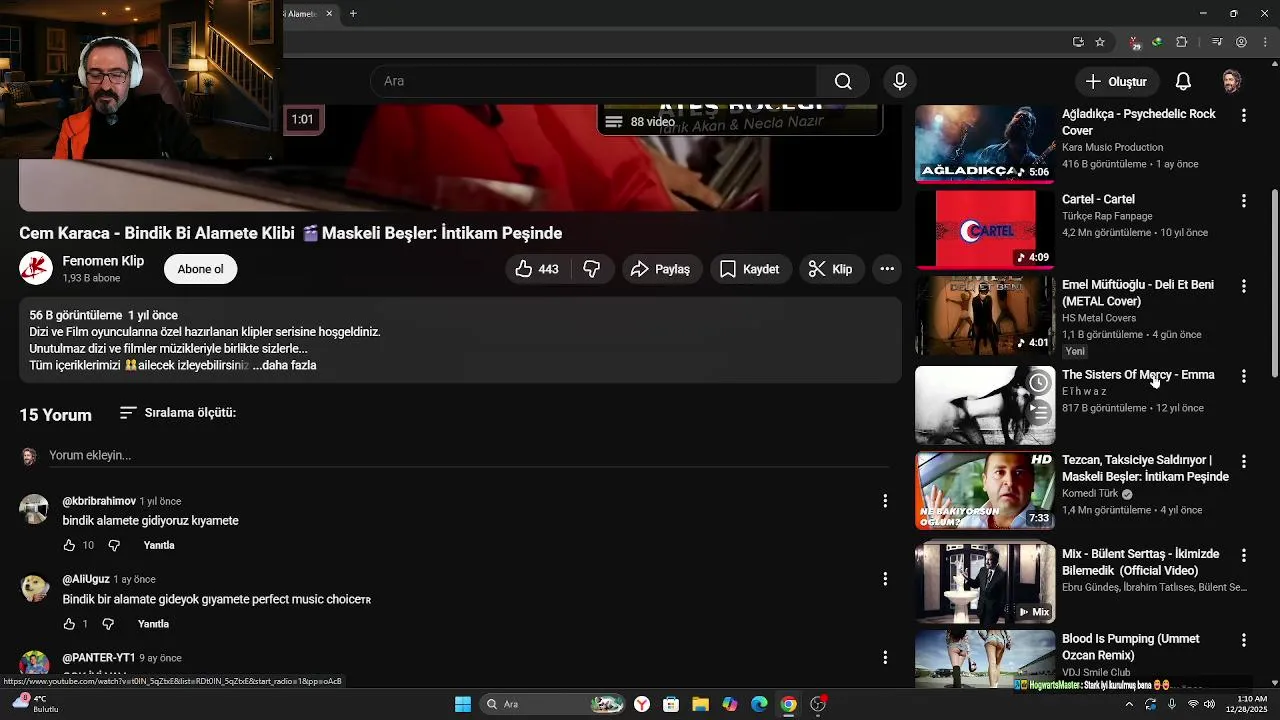The height and width of the screenshot is (720, 1280).
Task: Open options menu for @kbribrahimov comment
Action: [x=885, y=501]
